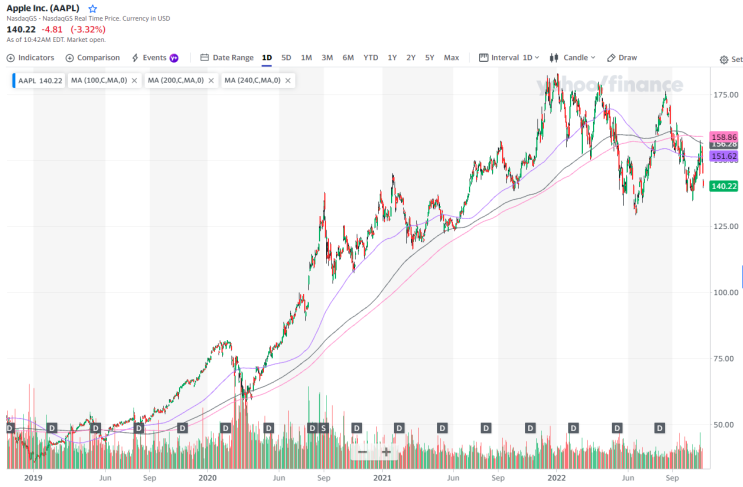
Task: Click the pencil icon beside Draw
Action: coord(611,58)
